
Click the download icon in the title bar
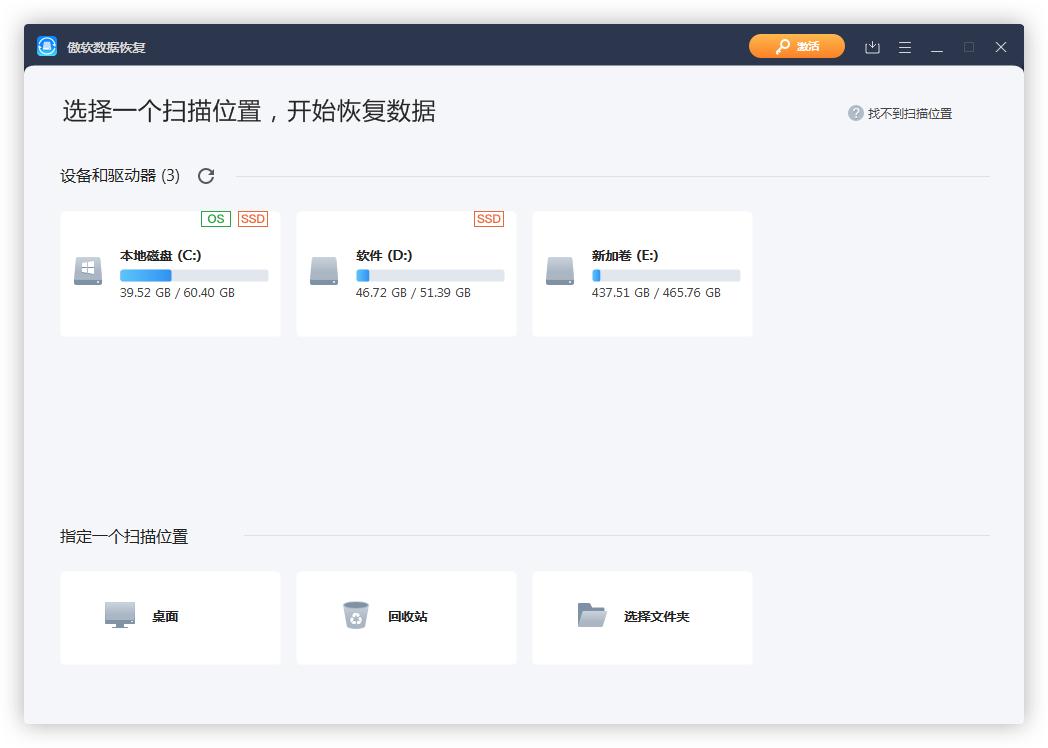point(871,46)
